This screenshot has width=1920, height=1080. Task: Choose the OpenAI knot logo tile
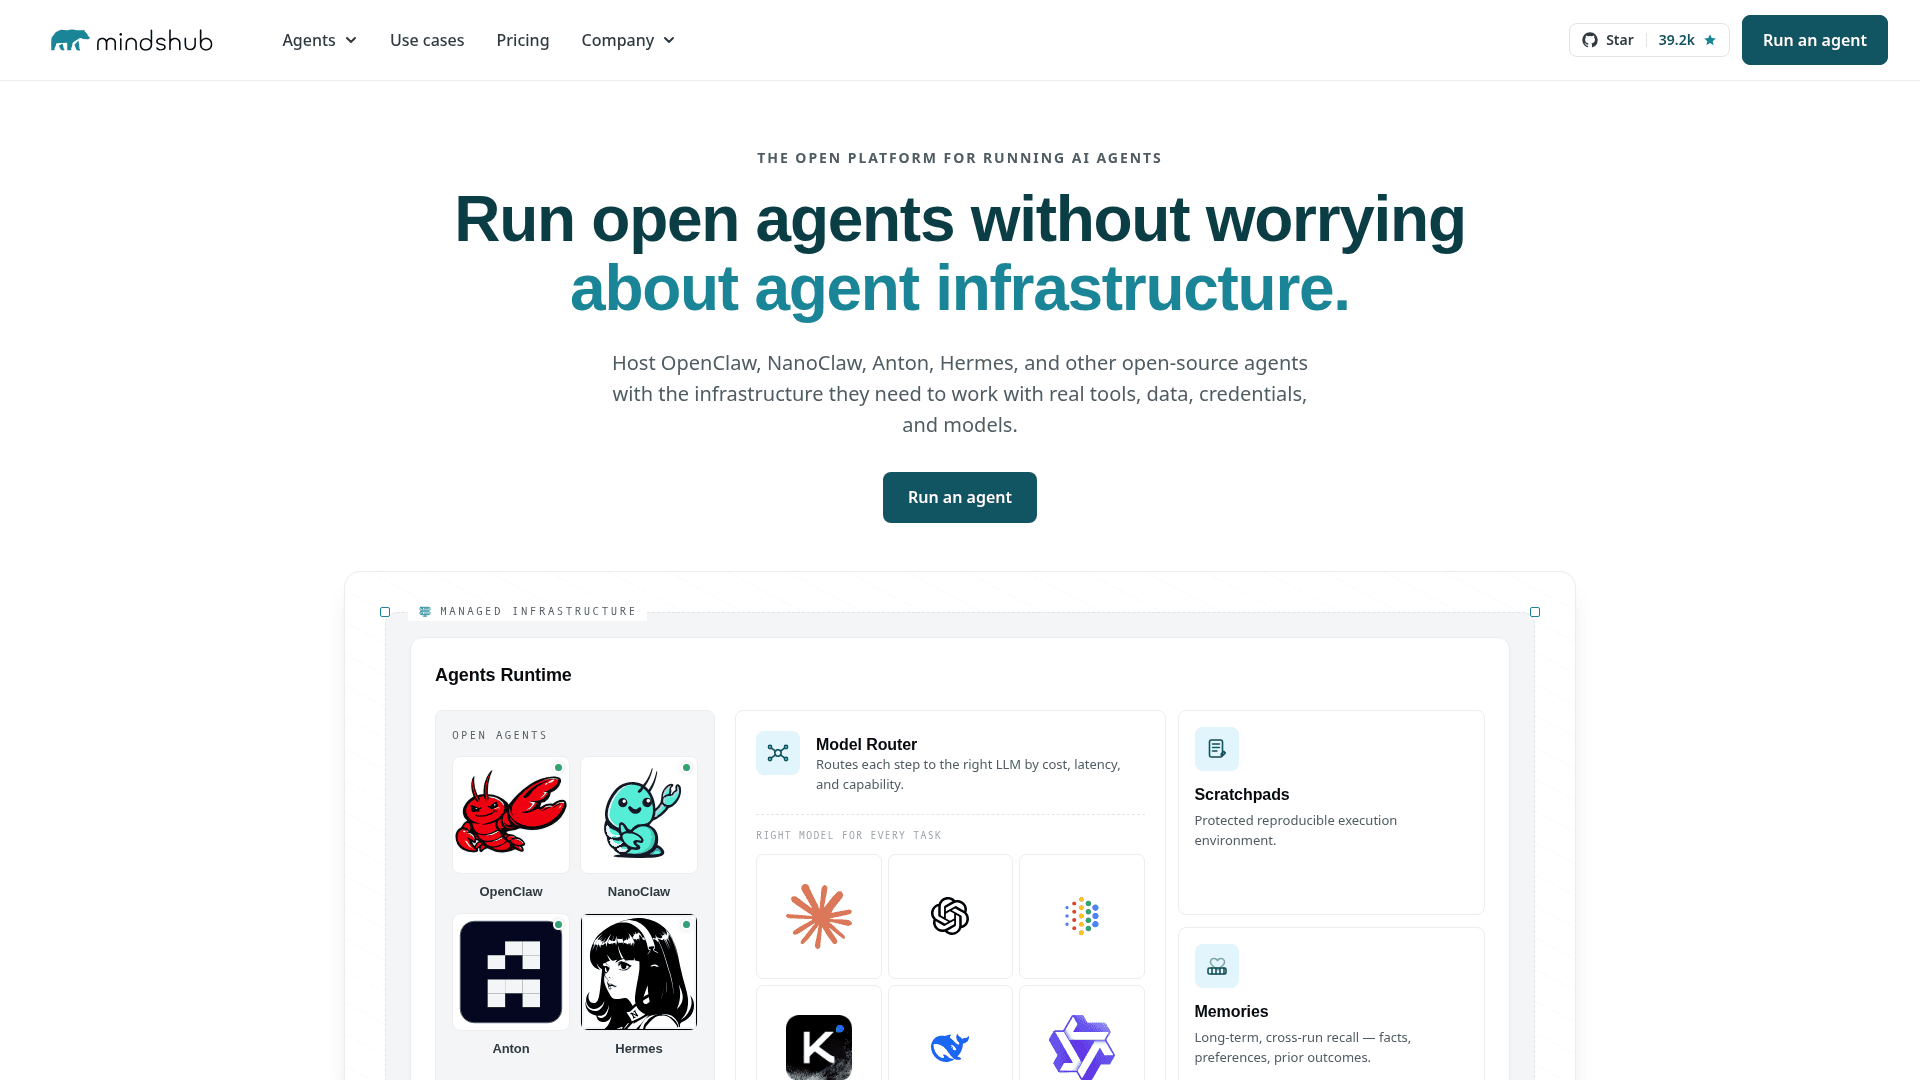tap(950, 916)
